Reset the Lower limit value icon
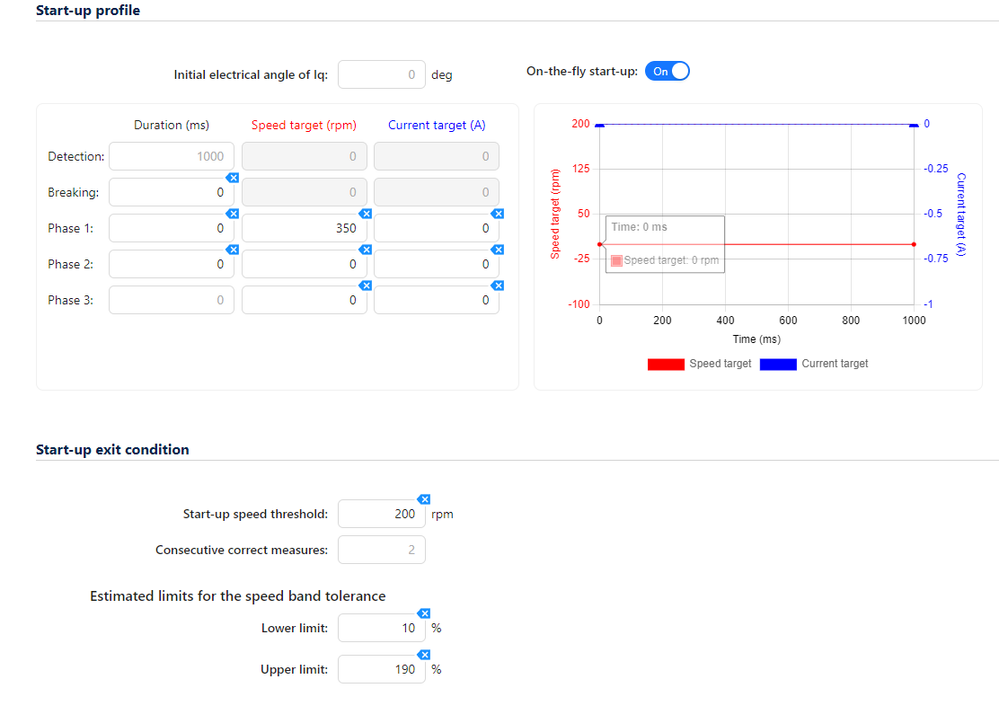The image size is (999, 704). tap(424, 613)
